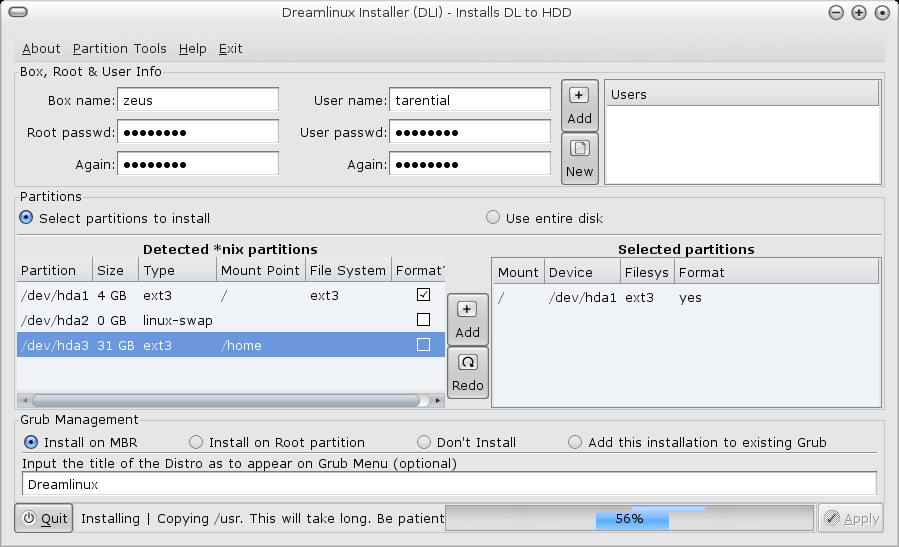
Task: Select the /dev/hda1 partition row
Action: click(230, 295)
